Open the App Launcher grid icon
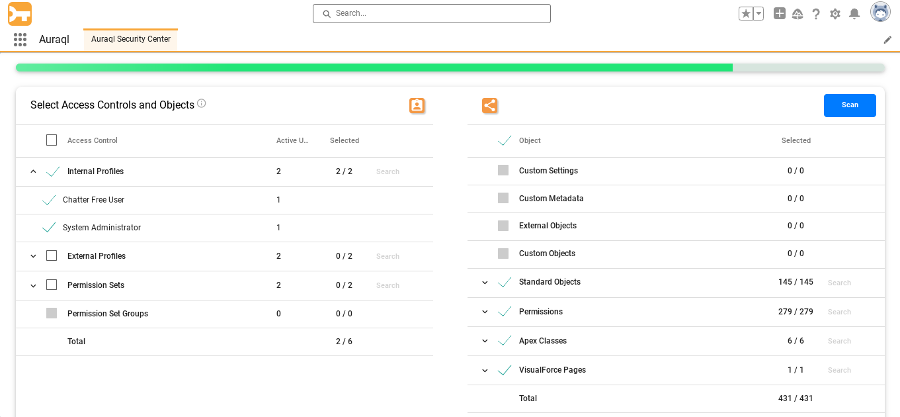This screenshot has height=417, width=900. click(x=20, y=40)
